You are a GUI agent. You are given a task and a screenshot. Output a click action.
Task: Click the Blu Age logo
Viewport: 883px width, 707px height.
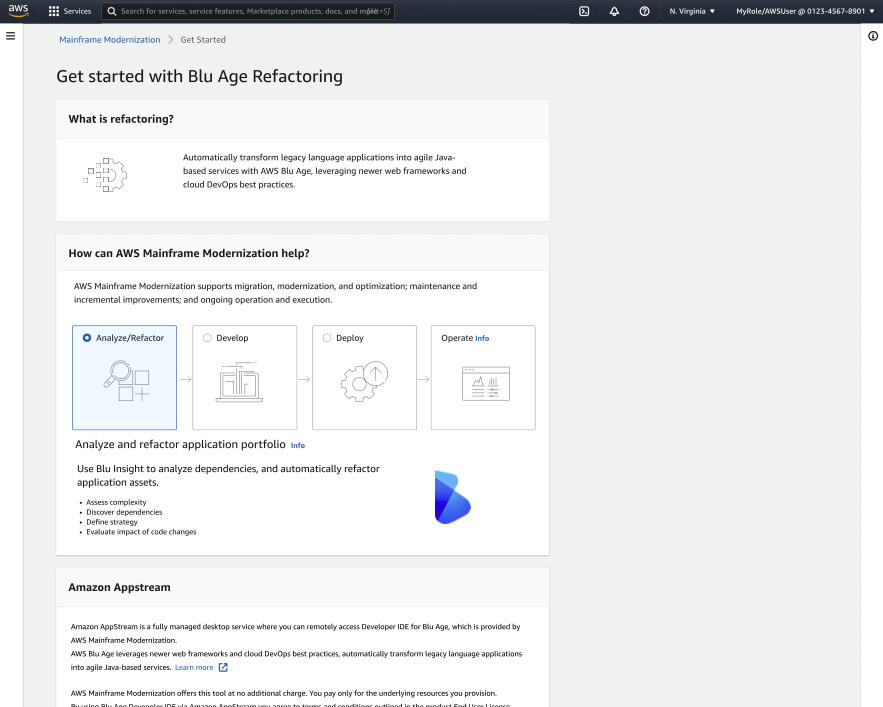coord(452,497)
